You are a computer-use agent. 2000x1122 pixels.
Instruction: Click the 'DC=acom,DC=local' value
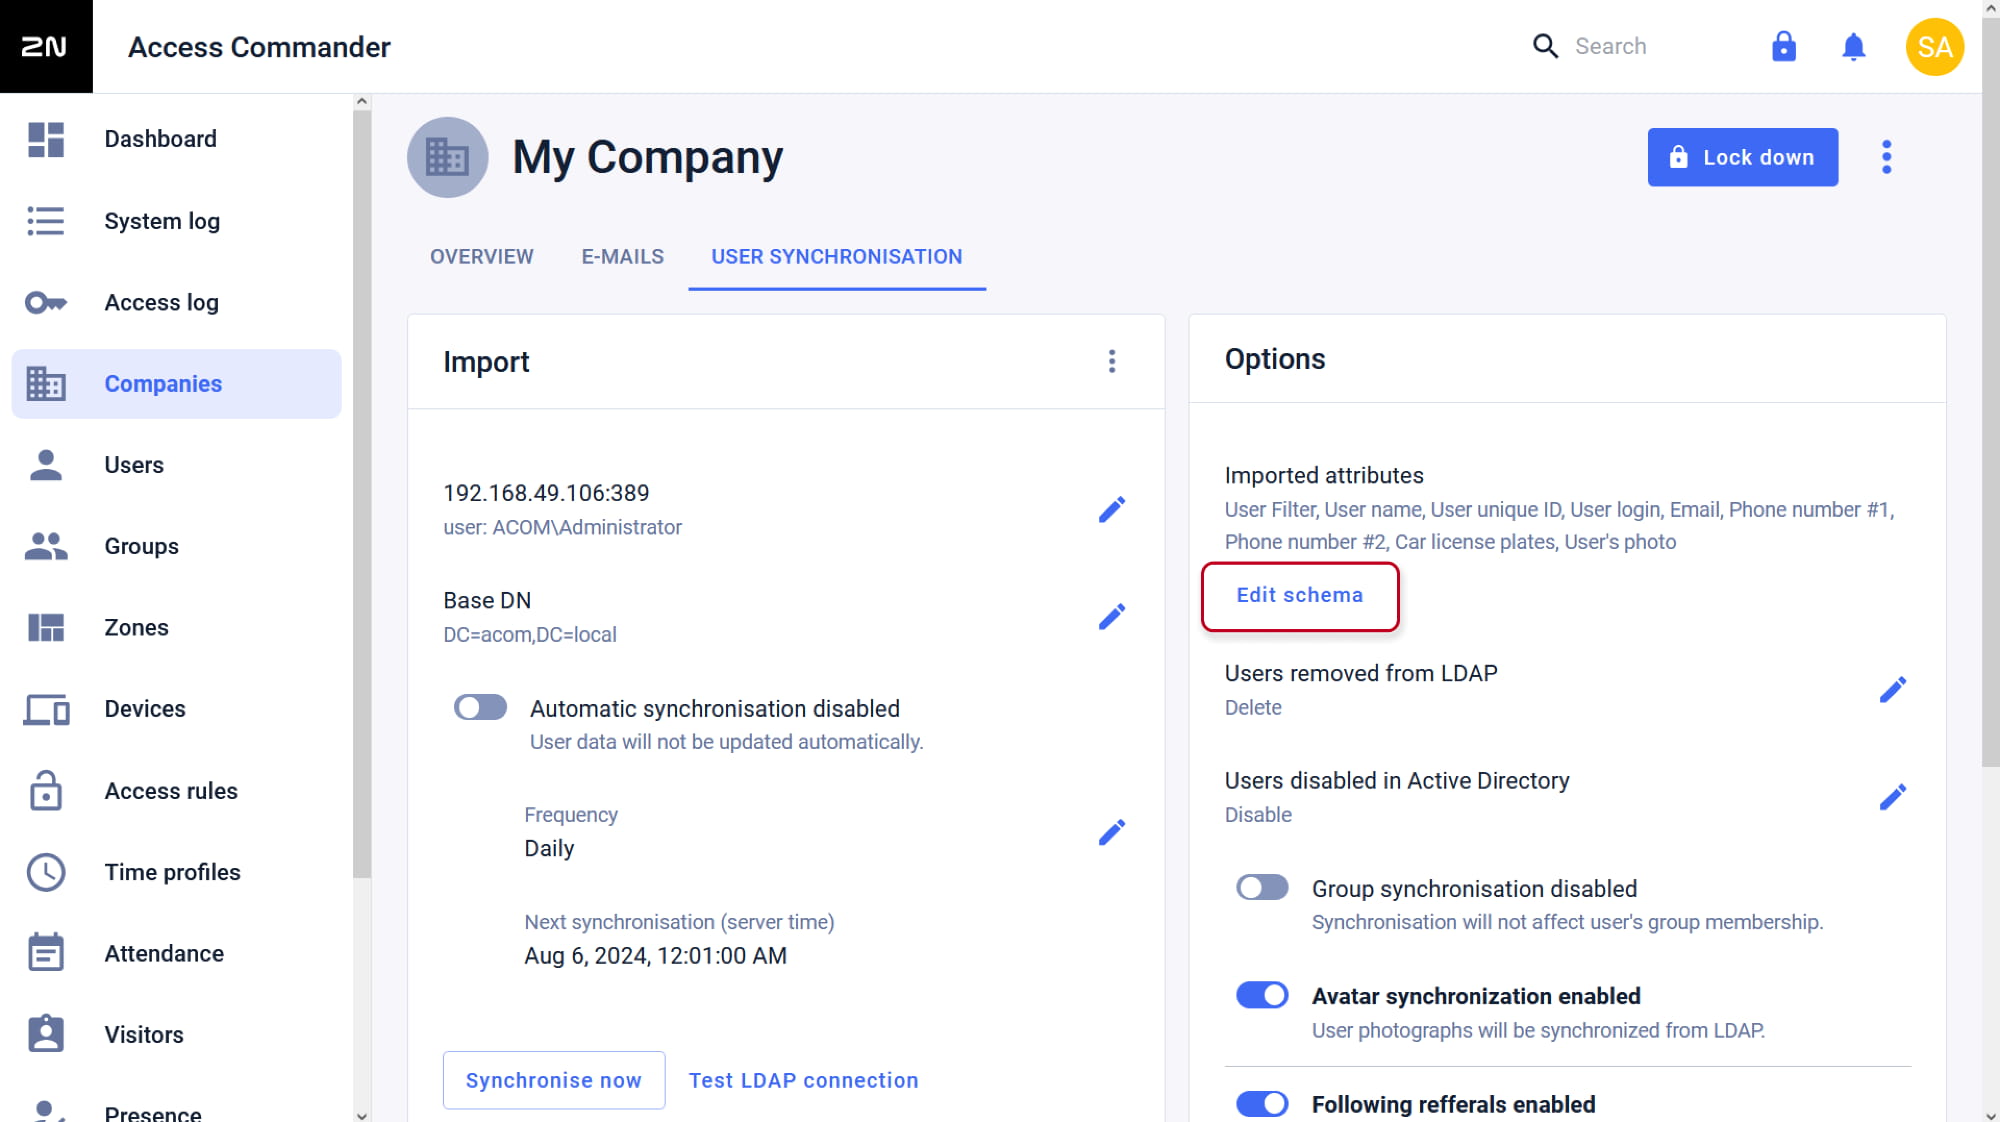pyautogui.click(x=530, y=635)
